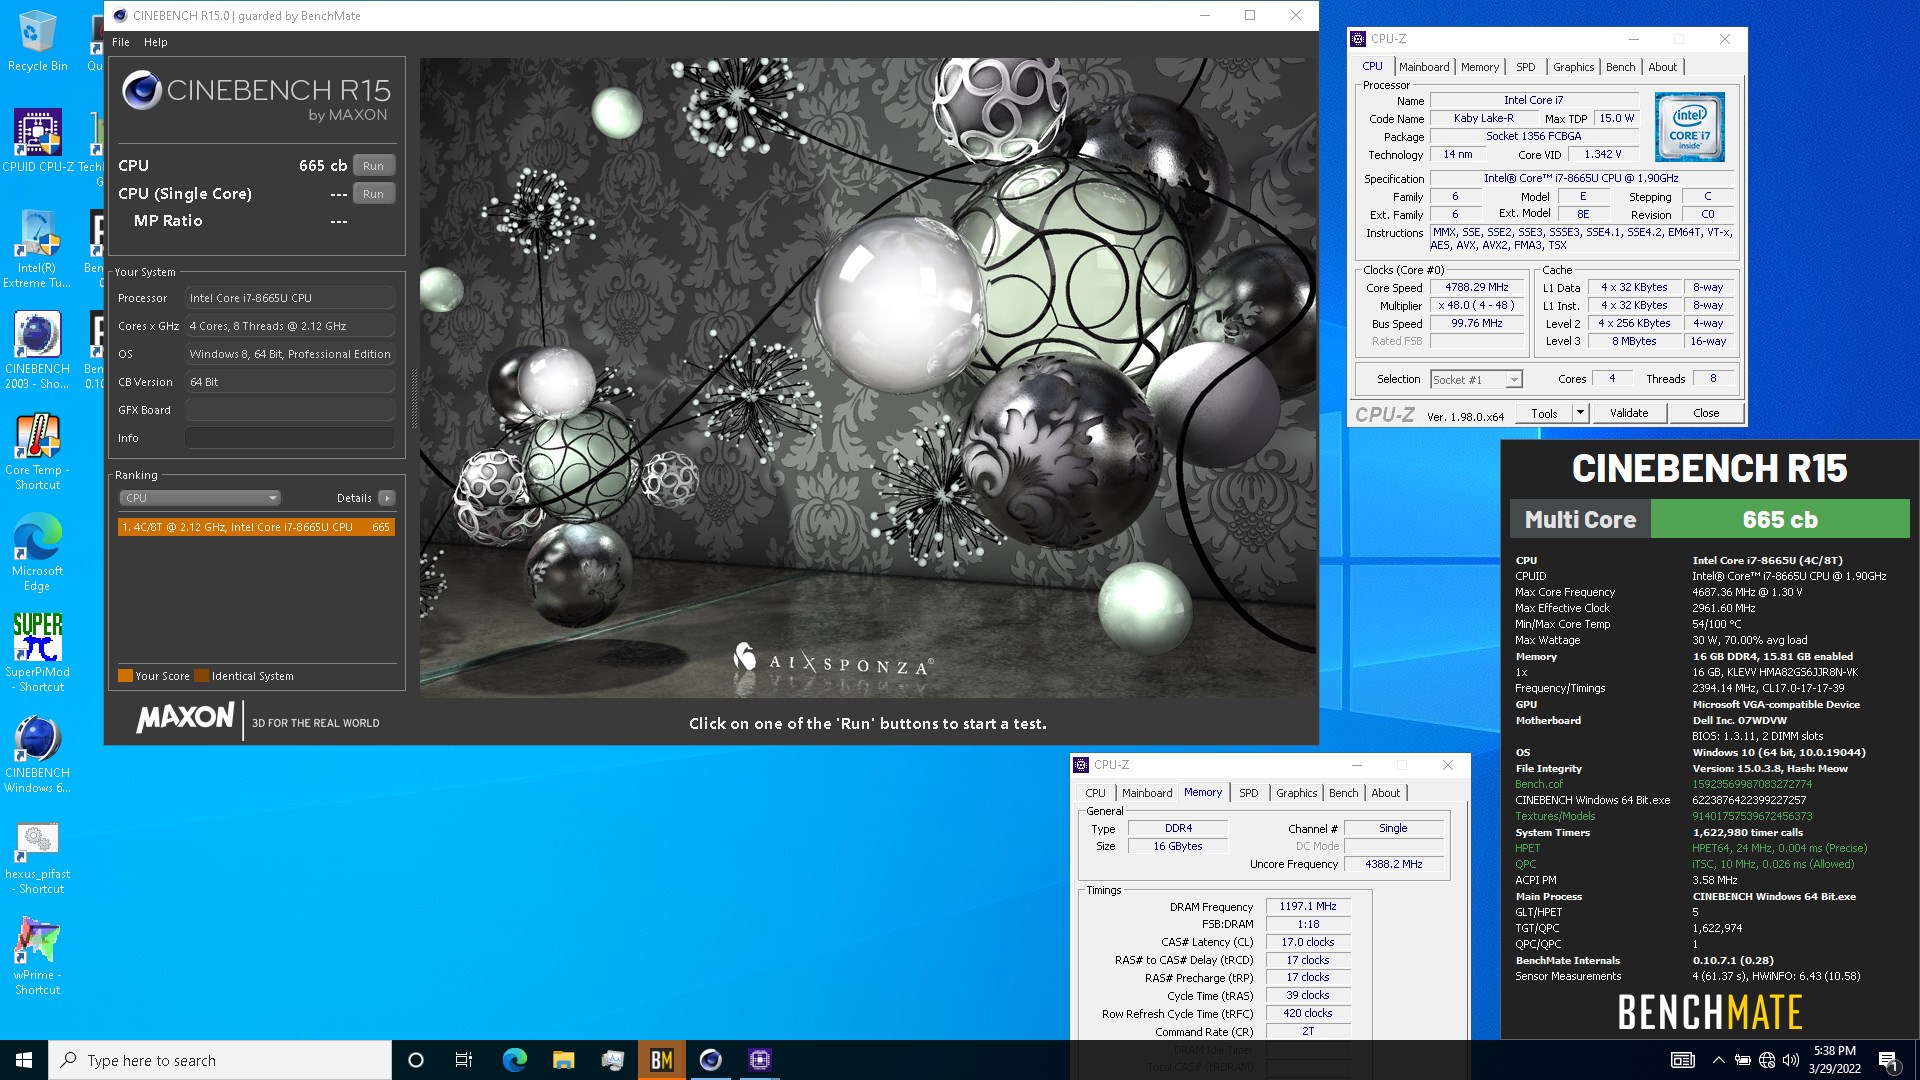1920x1080 pixels.
Task: Open the Microsoft Edge desktop icon
Action: (x=37, y=552)
